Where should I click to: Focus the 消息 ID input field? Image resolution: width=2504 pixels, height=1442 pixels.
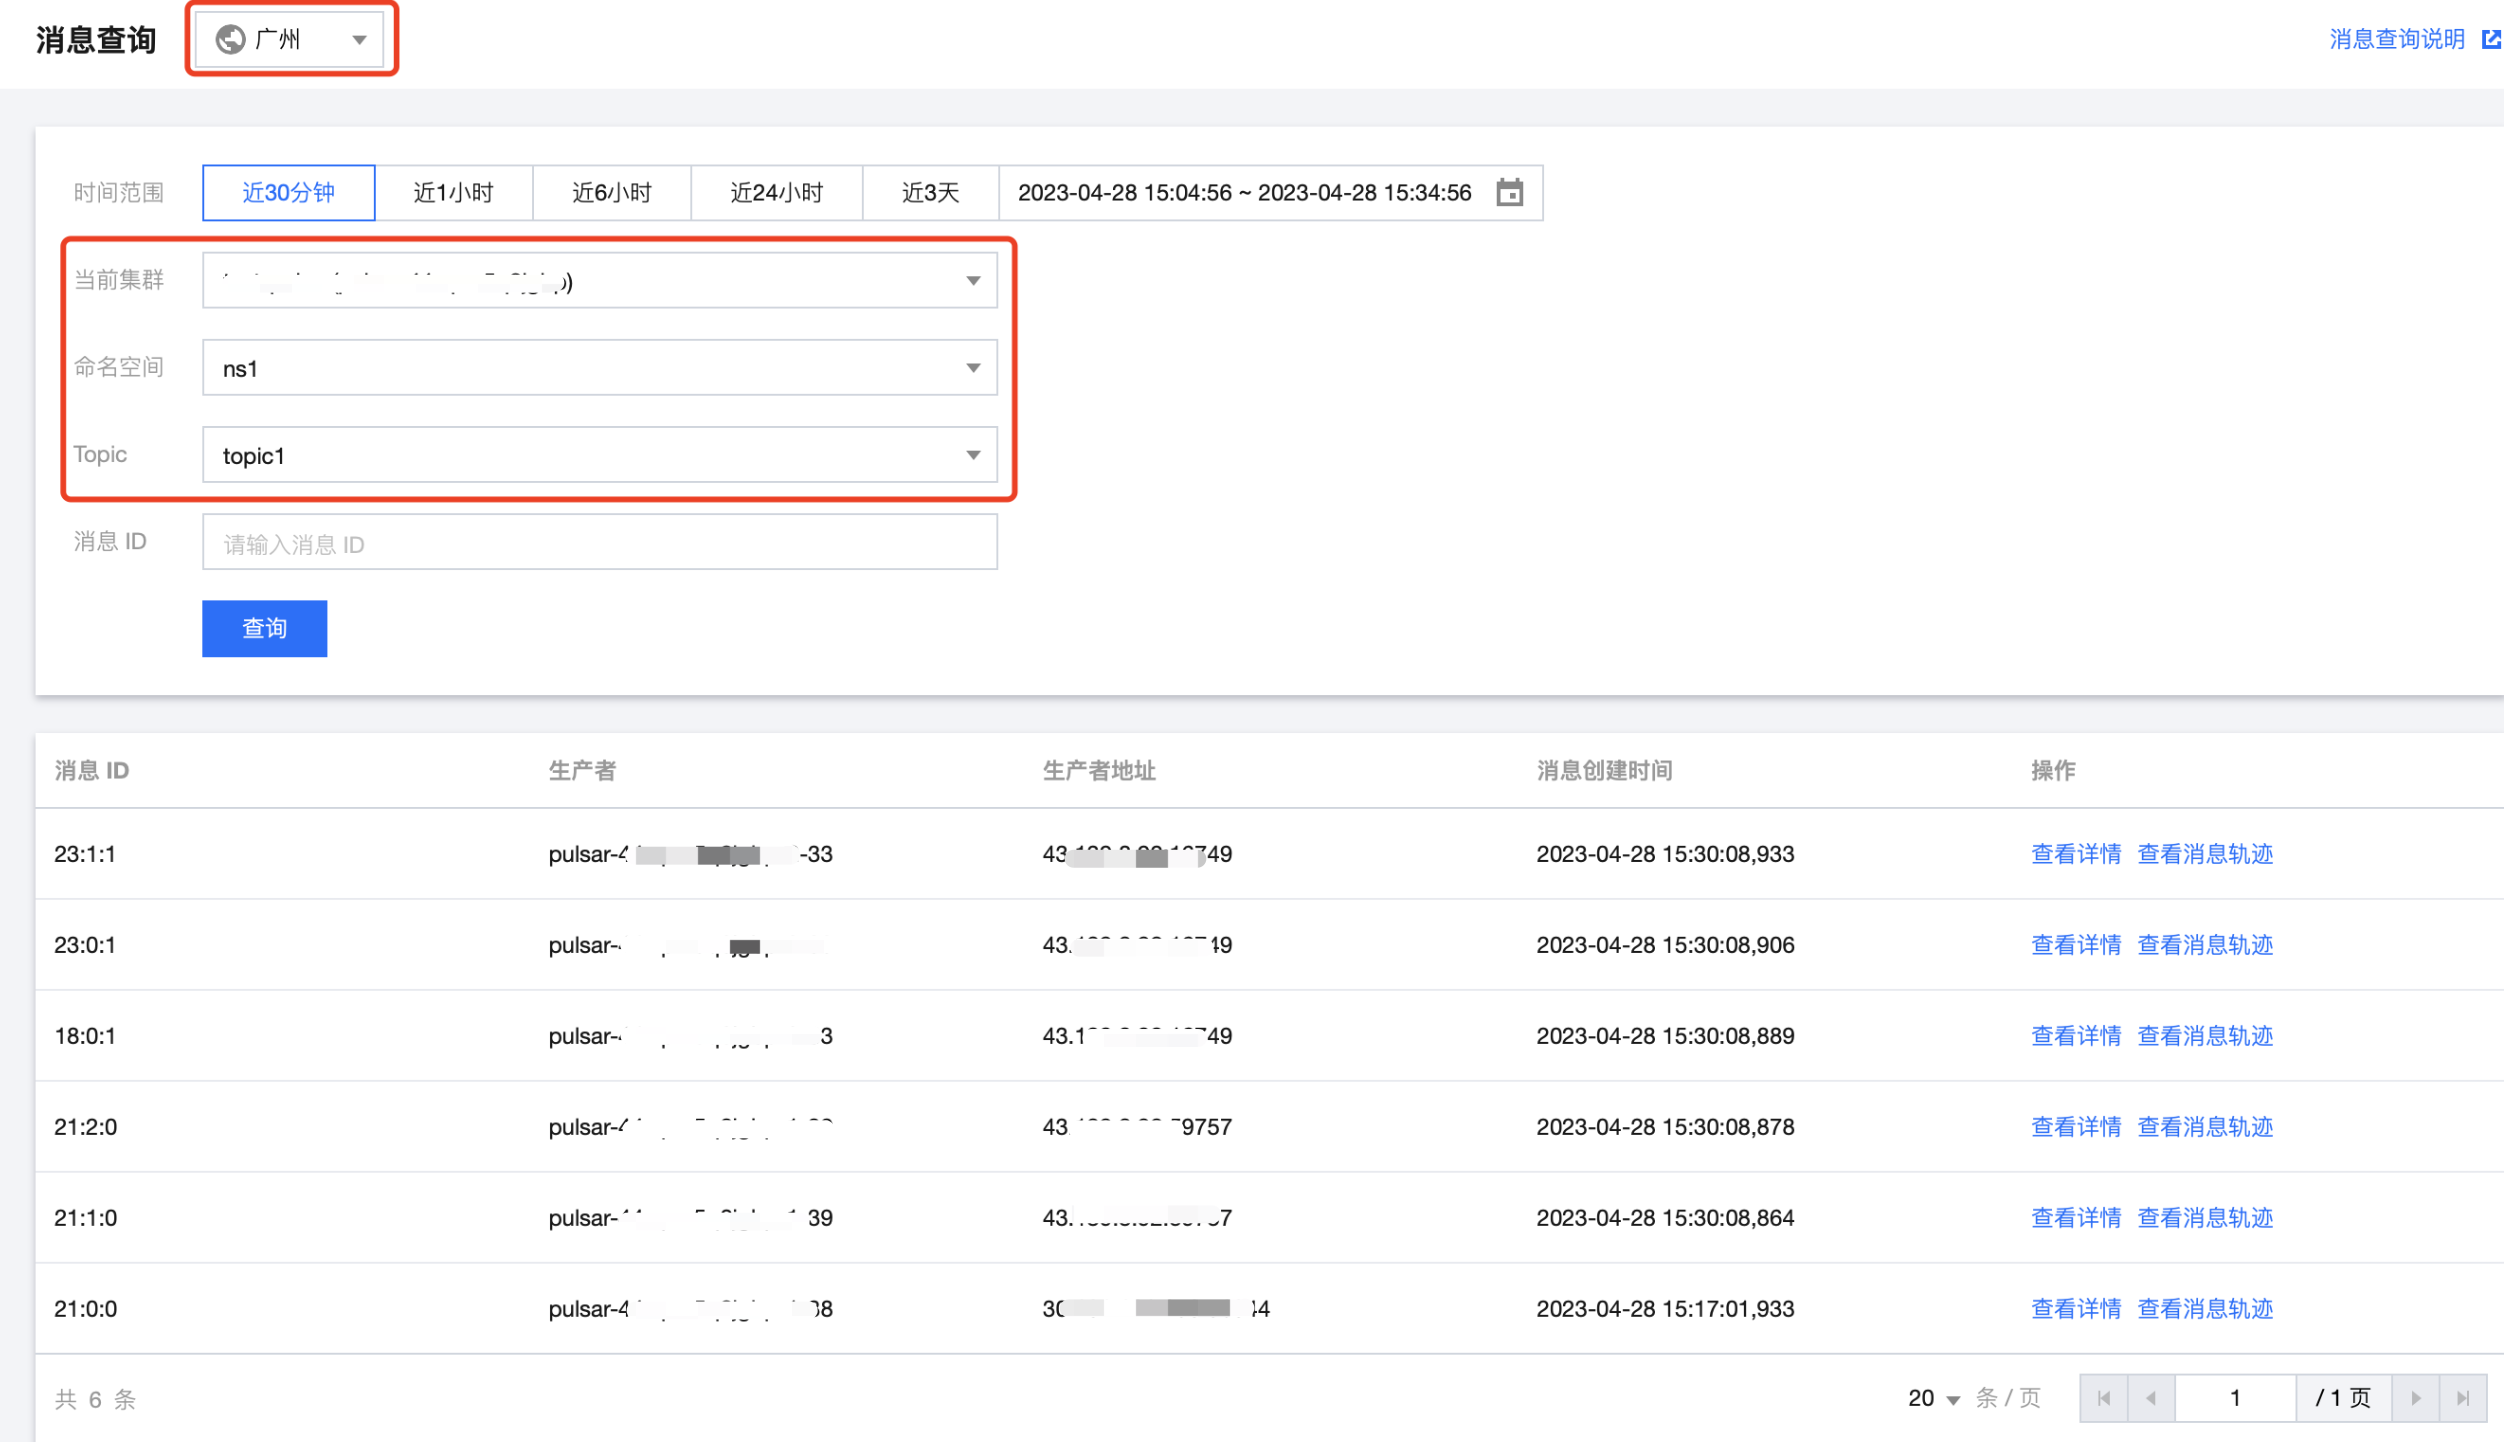pyautogui.click(x=599, y=543)
